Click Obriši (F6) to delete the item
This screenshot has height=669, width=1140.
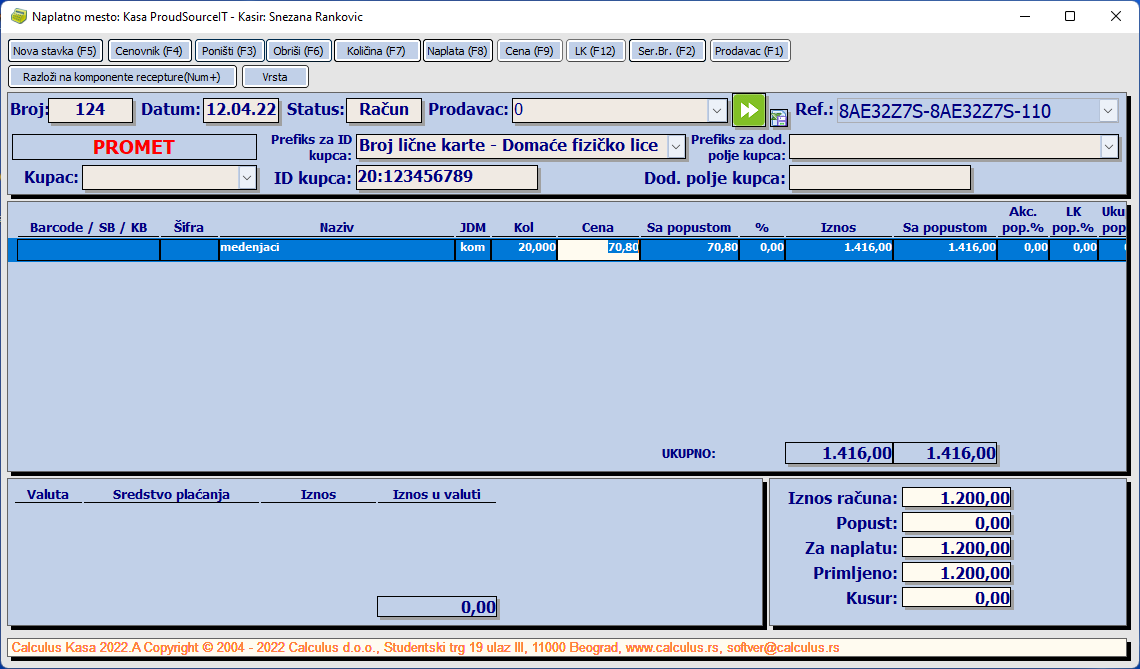pos(299,51)
